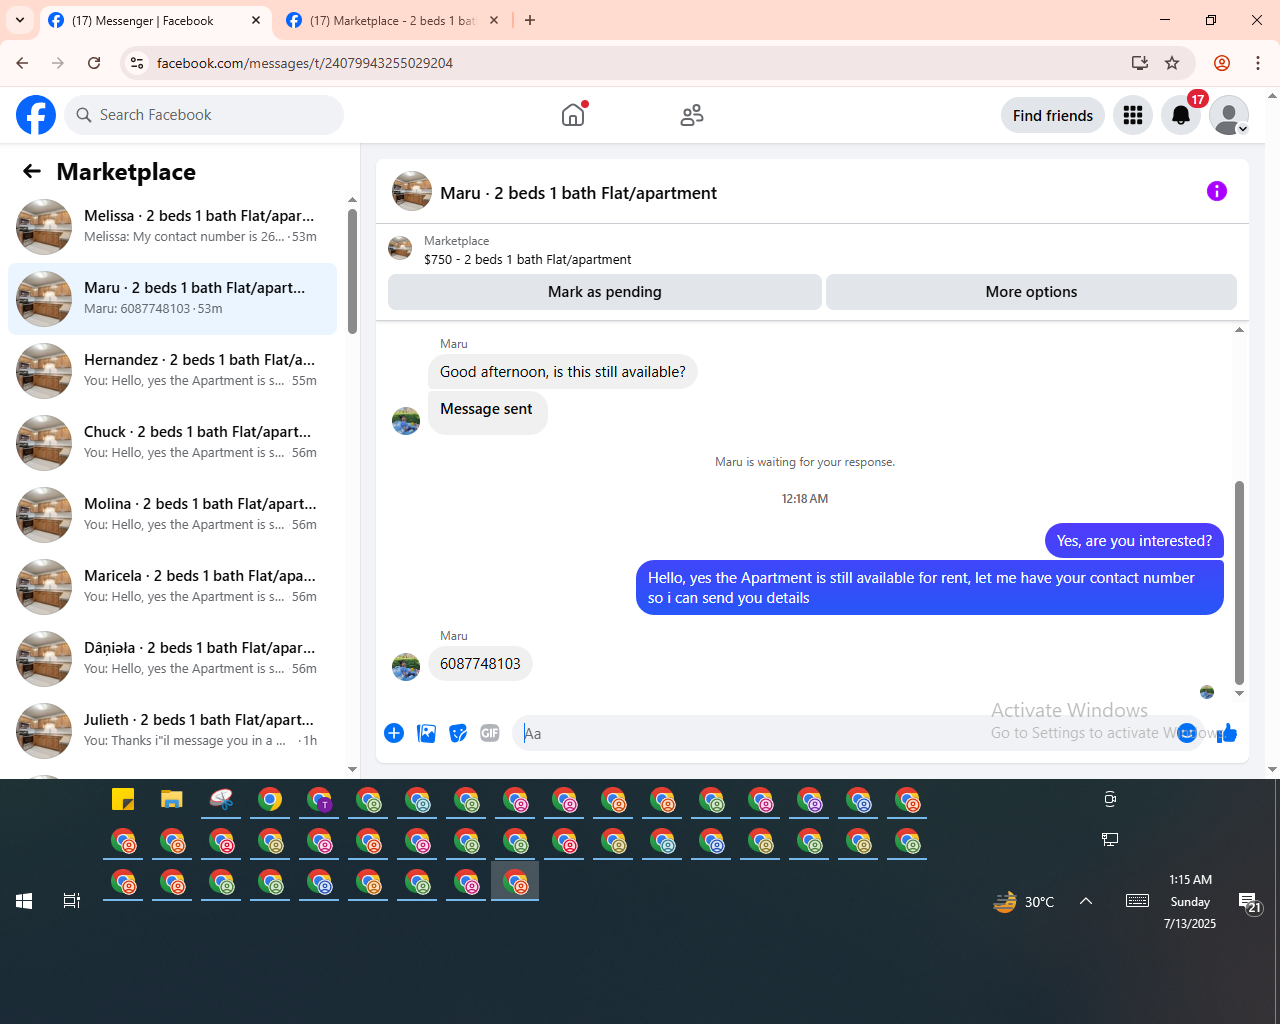The width and height of the screenshot is (1280, 1024).
Task: Bookmark this page with the star
Action: tap(1172, 63)
